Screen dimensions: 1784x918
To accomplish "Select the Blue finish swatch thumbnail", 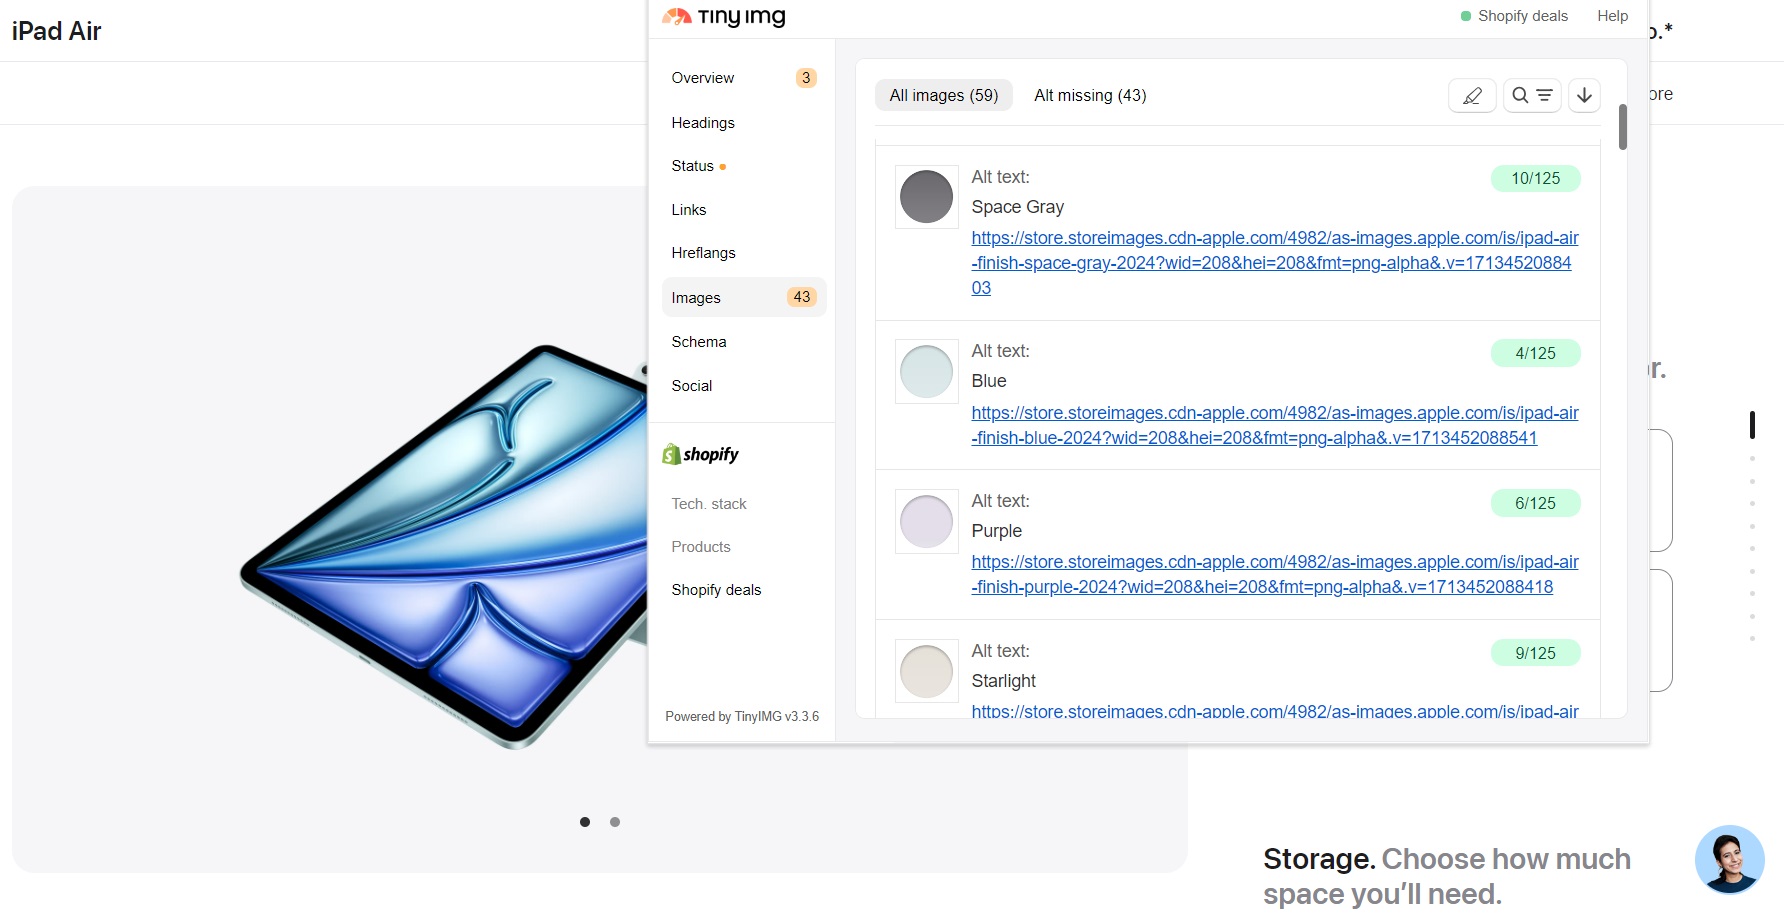I will pos(926,372).
